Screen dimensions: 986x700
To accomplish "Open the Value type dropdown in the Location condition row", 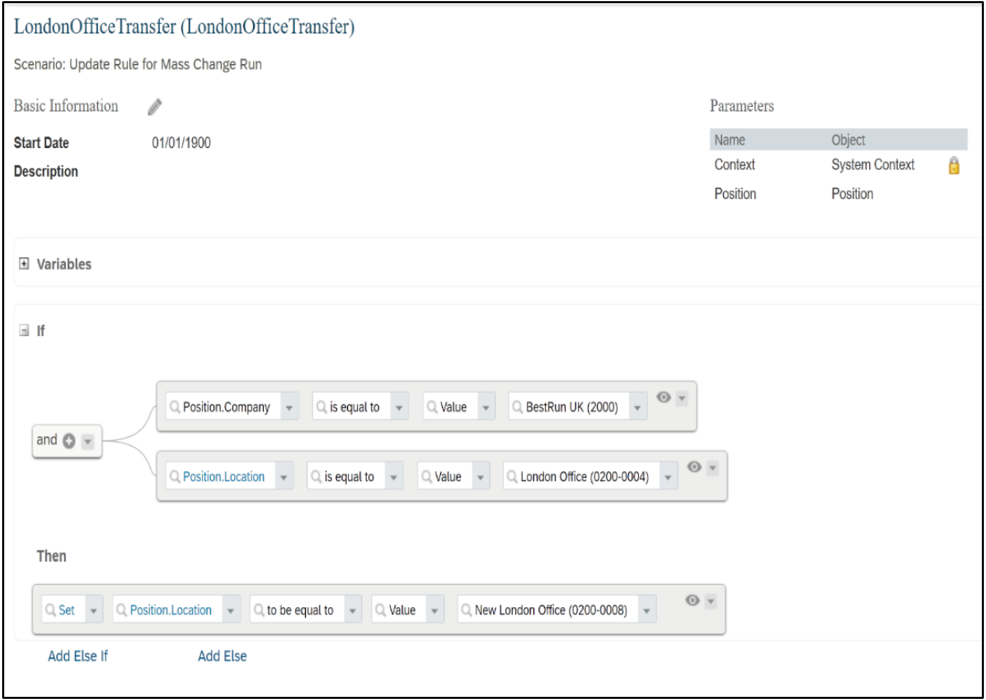I will click(x=481, y=477).
